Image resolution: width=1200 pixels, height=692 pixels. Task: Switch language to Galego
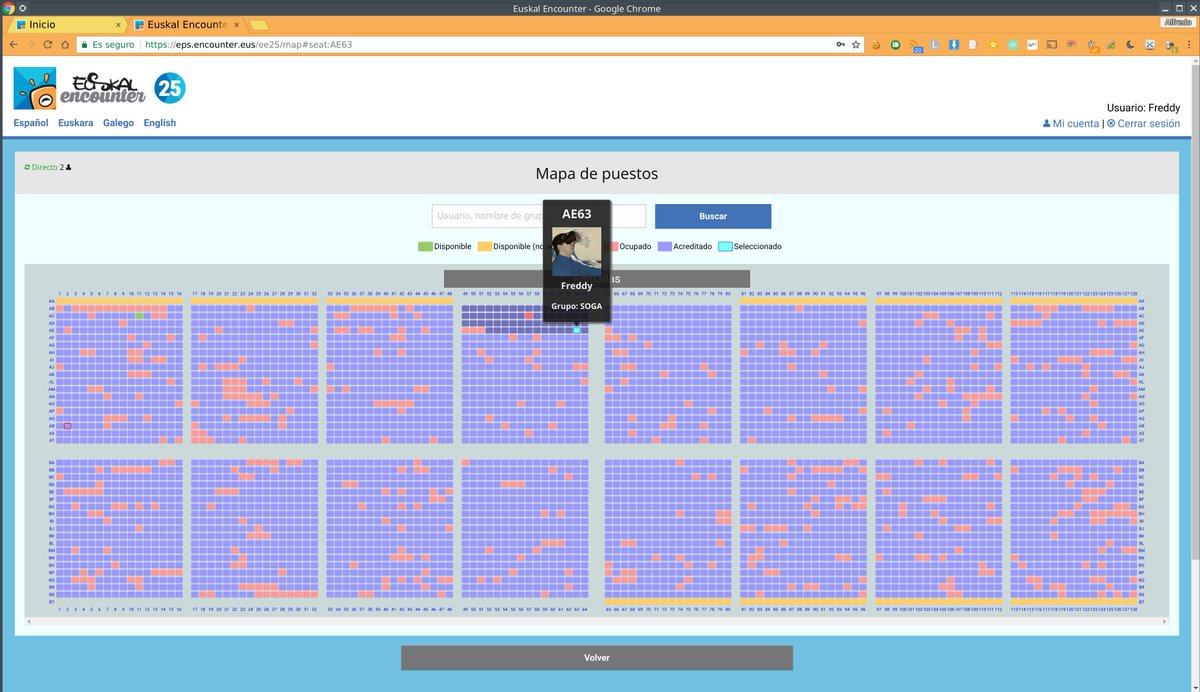tap(118, 123)
